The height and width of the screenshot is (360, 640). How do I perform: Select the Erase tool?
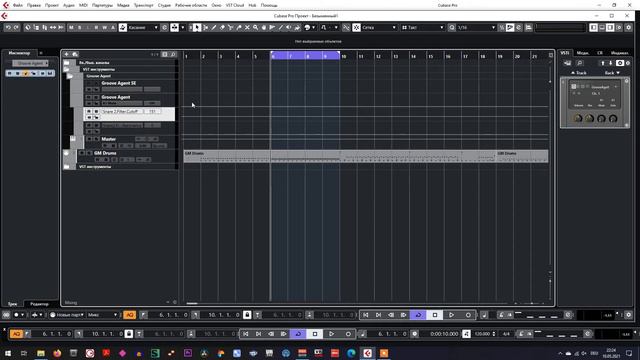[x=222, y=27]
